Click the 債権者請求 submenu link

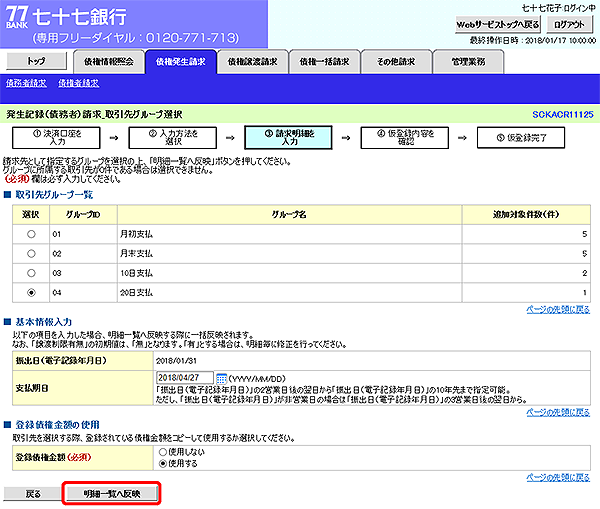[x=79, y=83]
